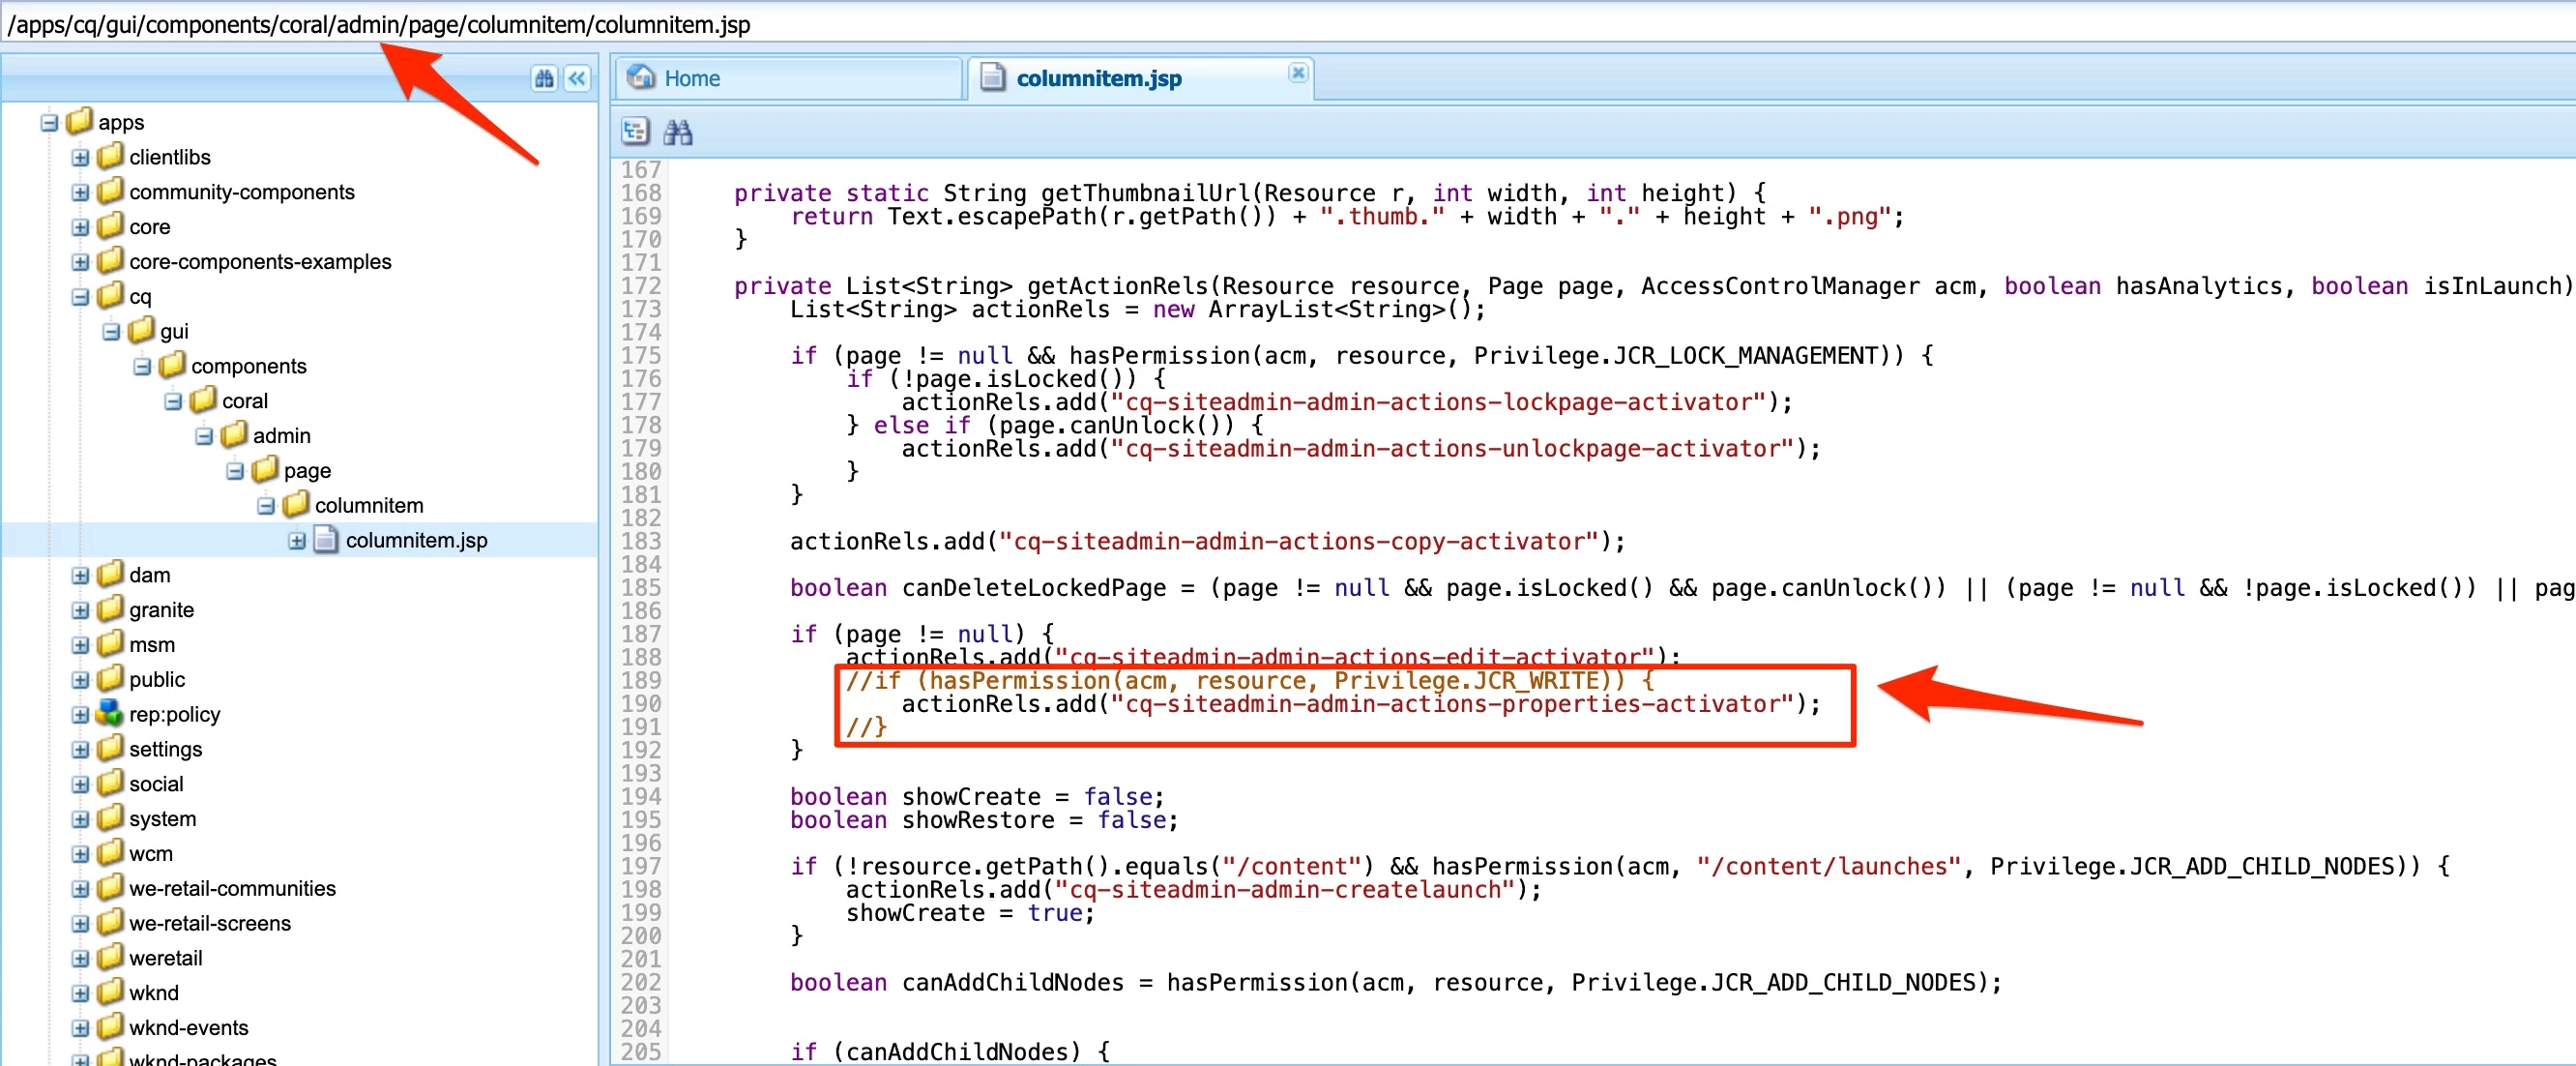Select the columnitem.jsp editor tab
The image size is (2576, 1066).
pyautogui.click(x=1098, y=78)
